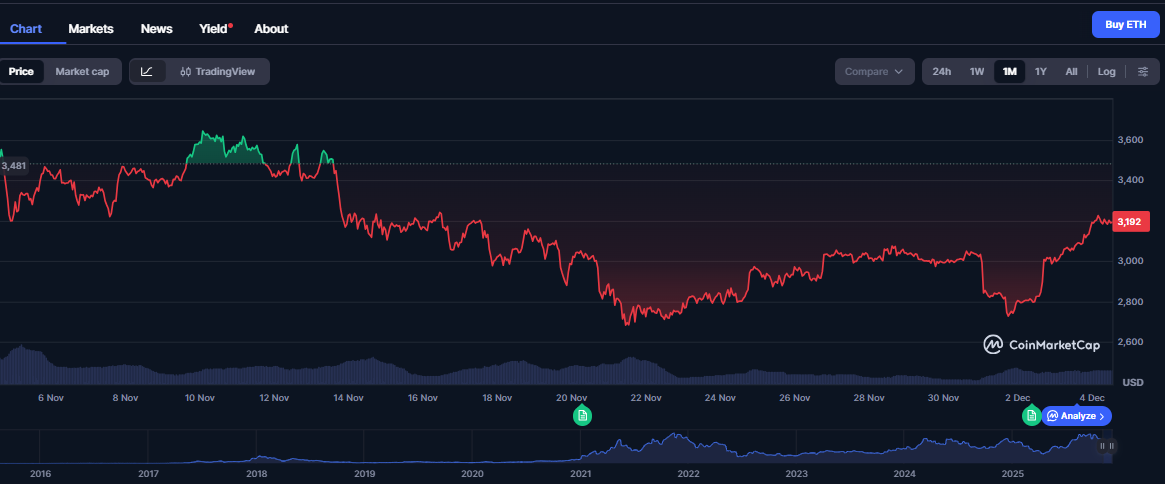
Task: Click green news document marker near 20 Nov
Action: pos(582,415)
